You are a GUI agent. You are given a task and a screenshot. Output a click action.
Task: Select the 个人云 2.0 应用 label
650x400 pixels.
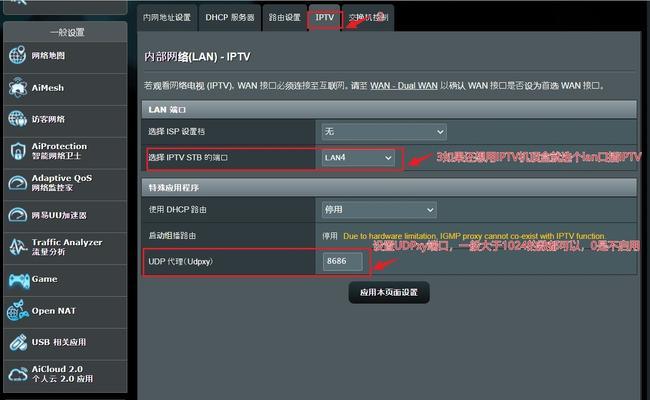(x=62, y=379)
